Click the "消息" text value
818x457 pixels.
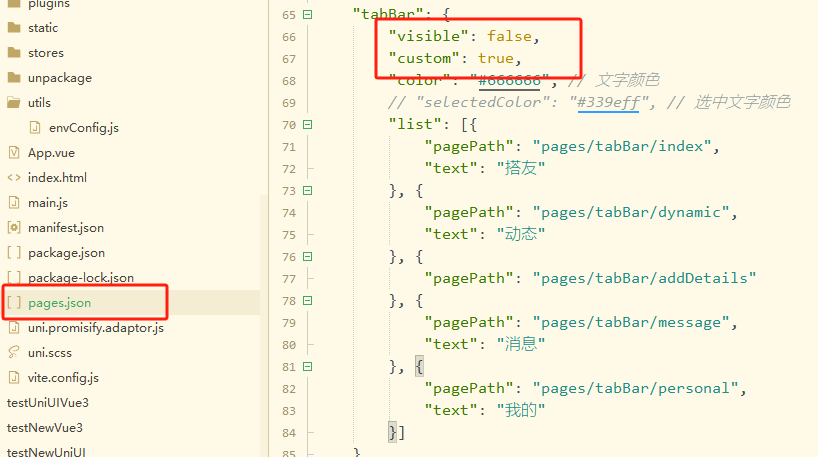coord(521,344)
